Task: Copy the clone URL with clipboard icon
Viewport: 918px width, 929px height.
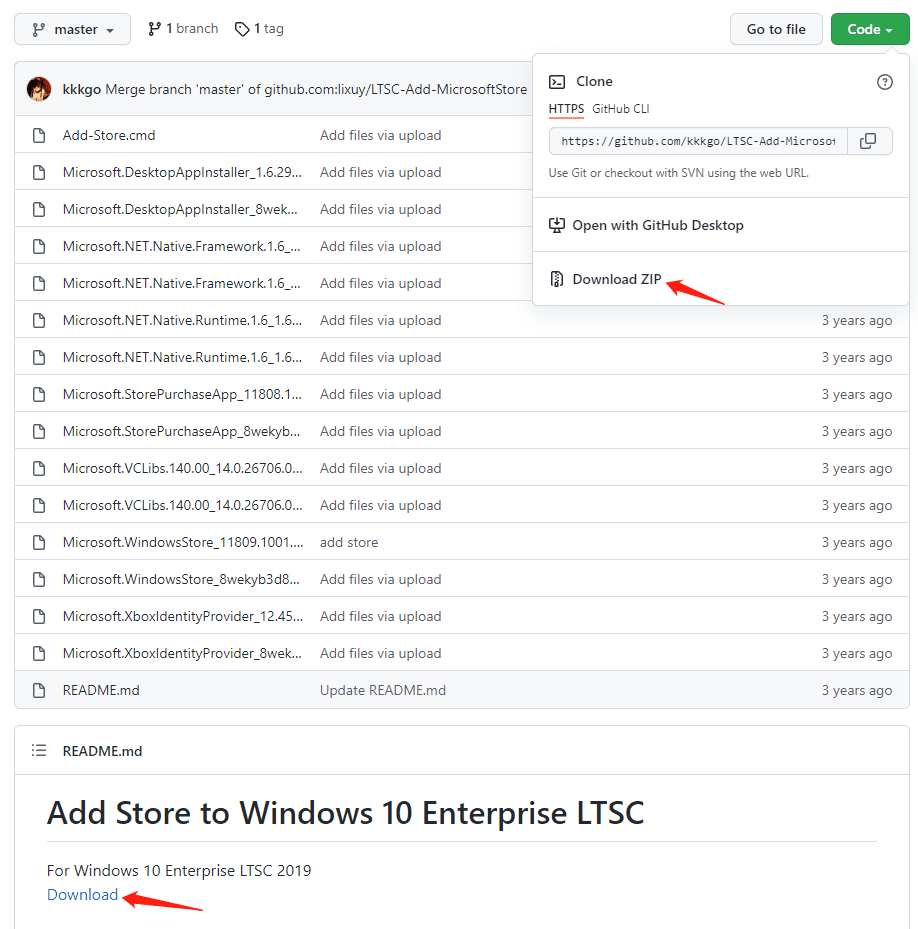Action: (x=869, y=141)
